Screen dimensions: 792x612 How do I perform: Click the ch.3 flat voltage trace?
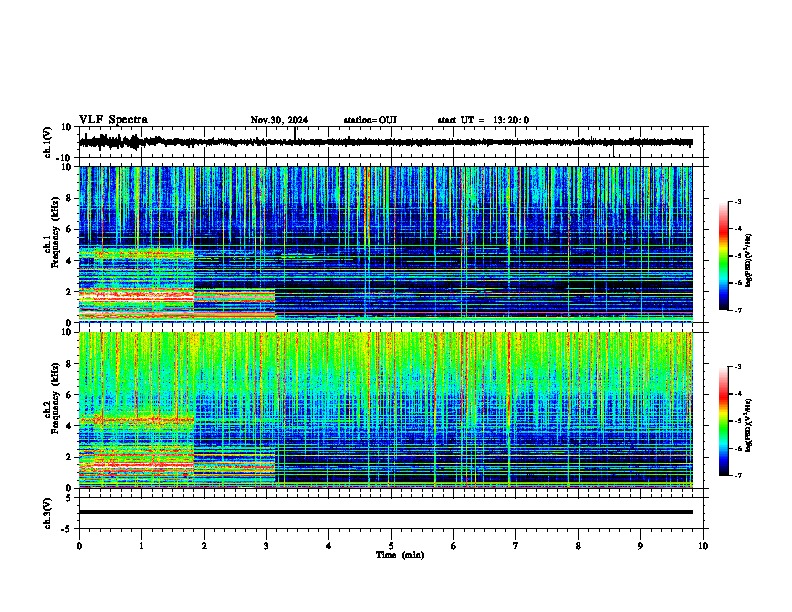386,512
